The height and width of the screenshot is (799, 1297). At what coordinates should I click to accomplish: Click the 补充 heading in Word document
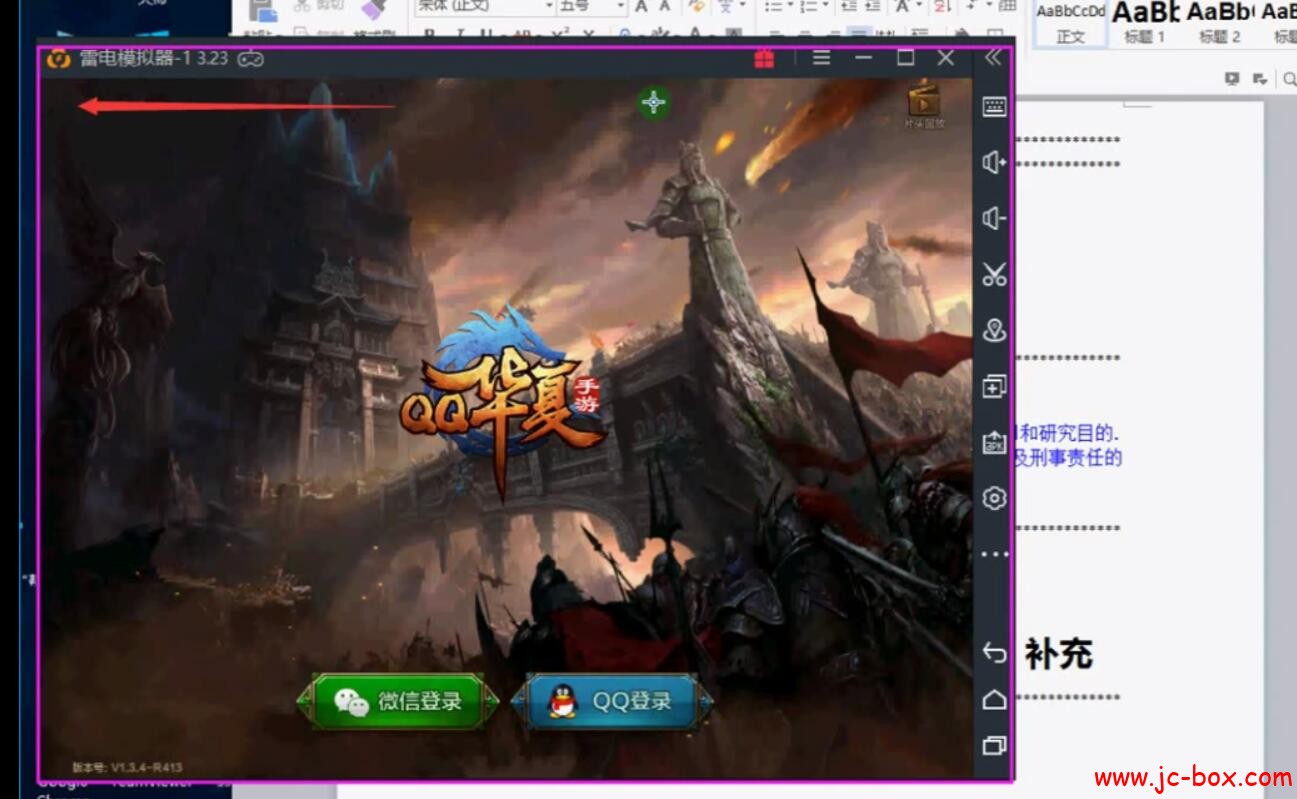(1058, 655)
